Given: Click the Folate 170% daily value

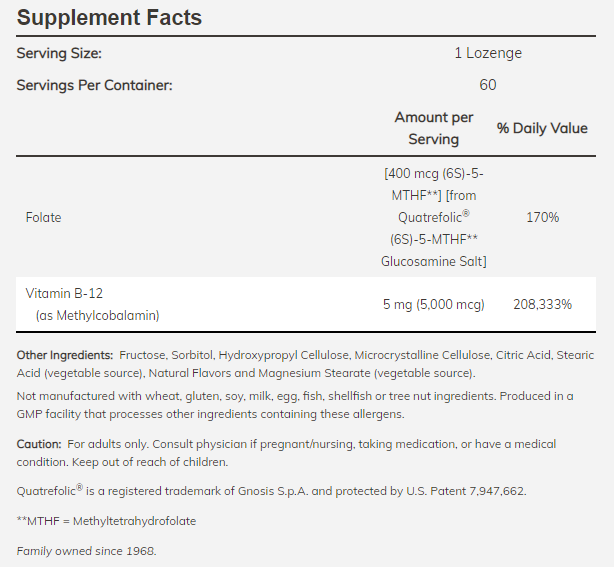Looking at the screenshot, I should tap(542, 217).
